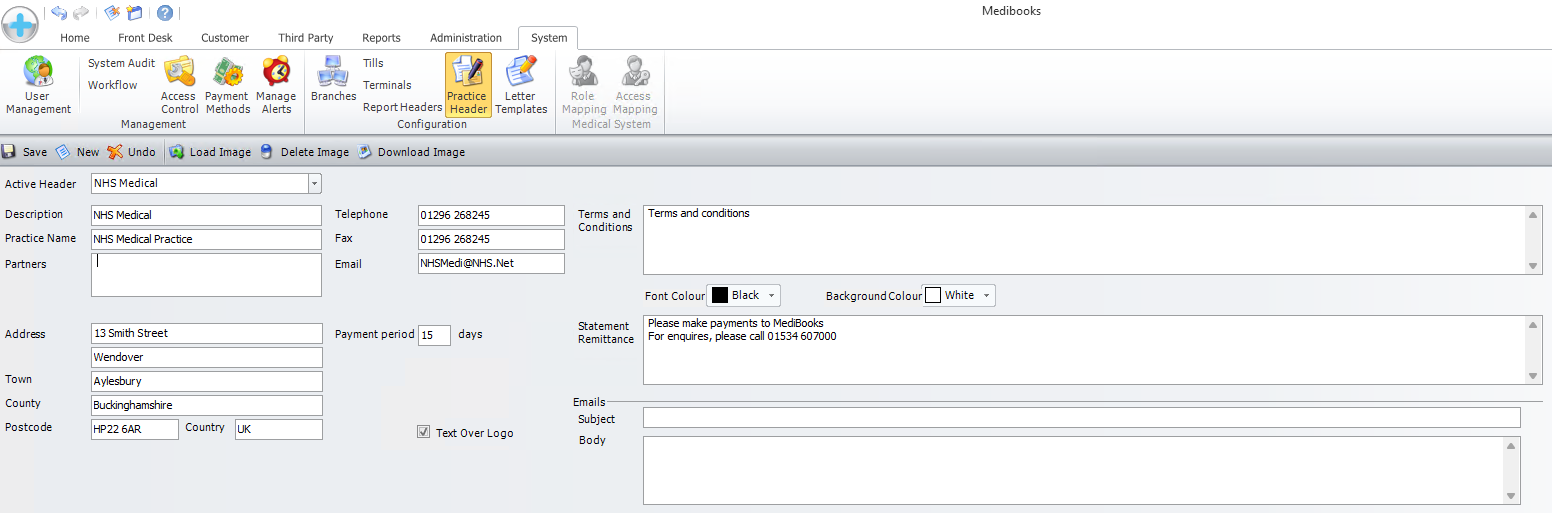The width and height of the screenshot is (1552, 513).
Task: Switch to the Administration tab
Action: tap(466, 38)
